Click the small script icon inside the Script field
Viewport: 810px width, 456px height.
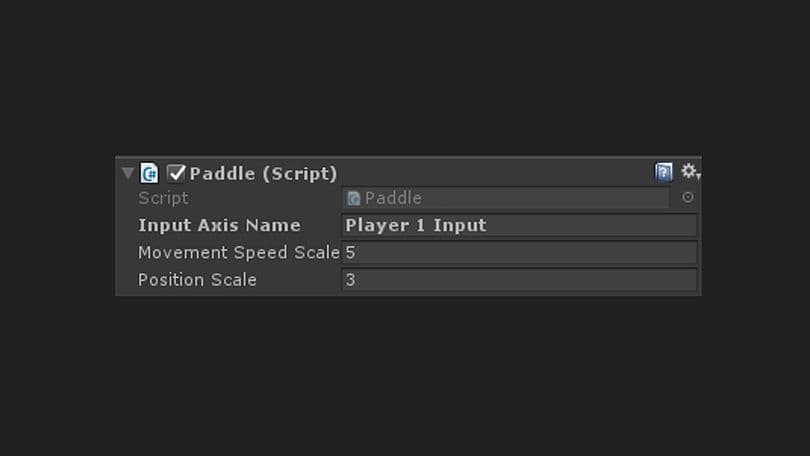coord(353,198)
